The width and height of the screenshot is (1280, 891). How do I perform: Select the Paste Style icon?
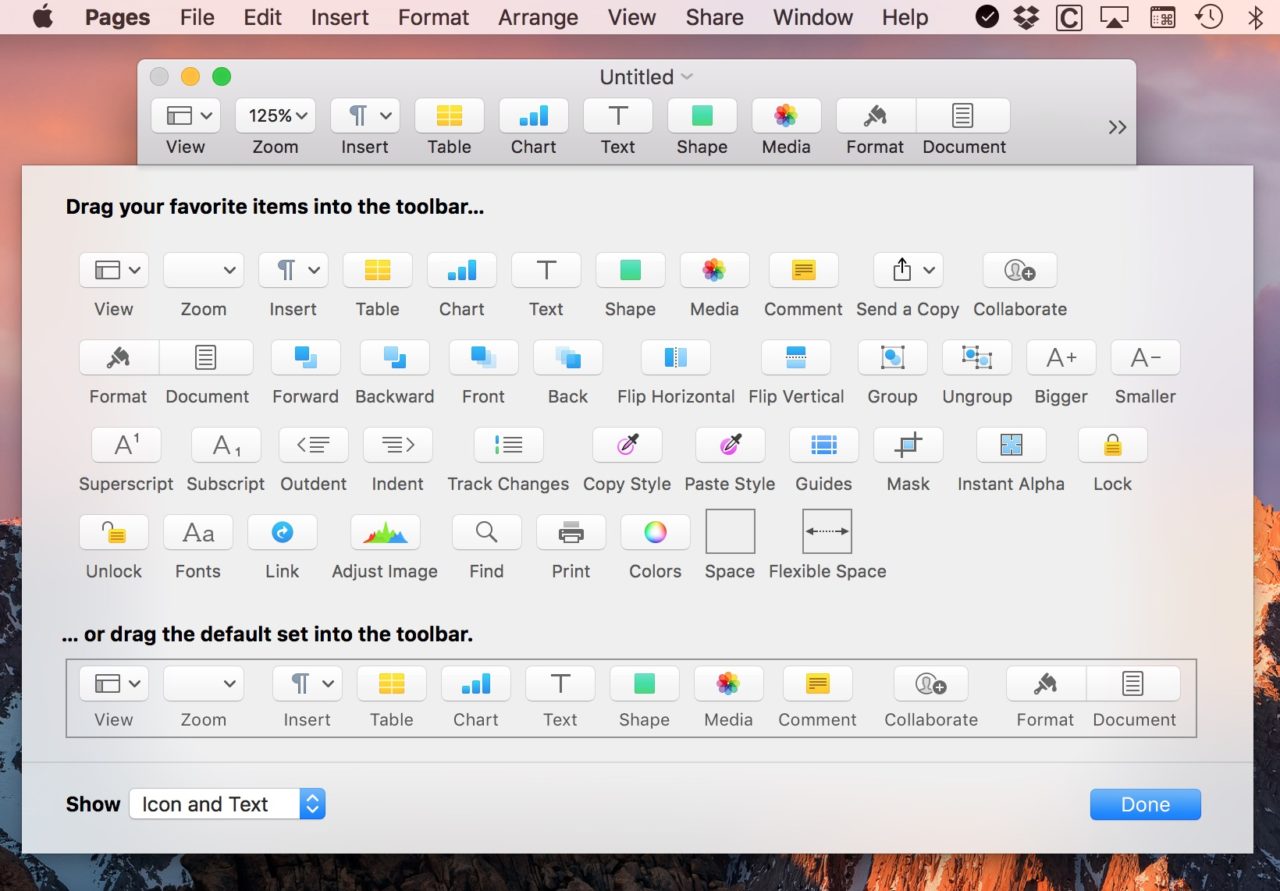coord(730,445)
